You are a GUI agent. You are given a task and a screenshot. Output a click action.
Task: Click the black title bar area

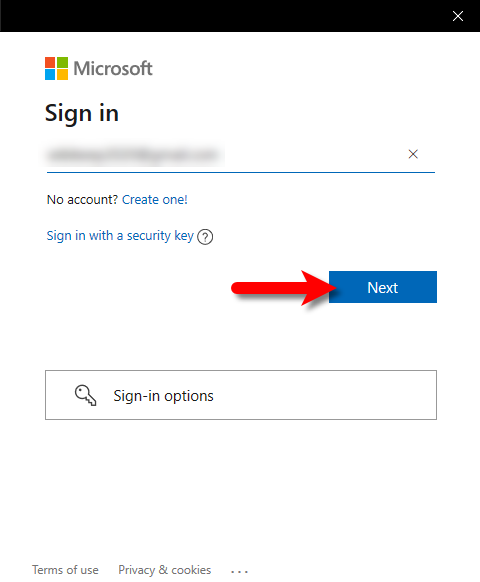[x=223, y=16]
